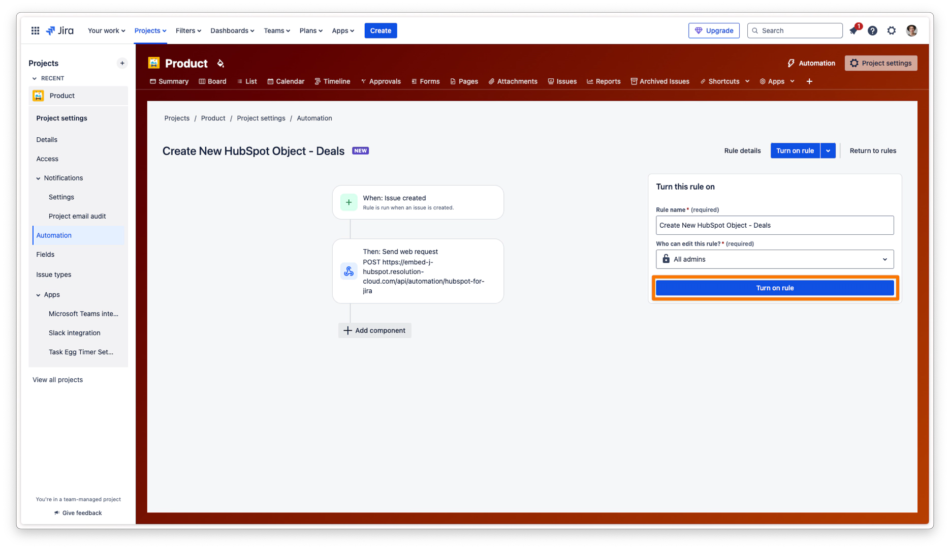Click the Product project avatar in sidebar
The width and height of the screenshot is (950, 549).
click(38, 96)
